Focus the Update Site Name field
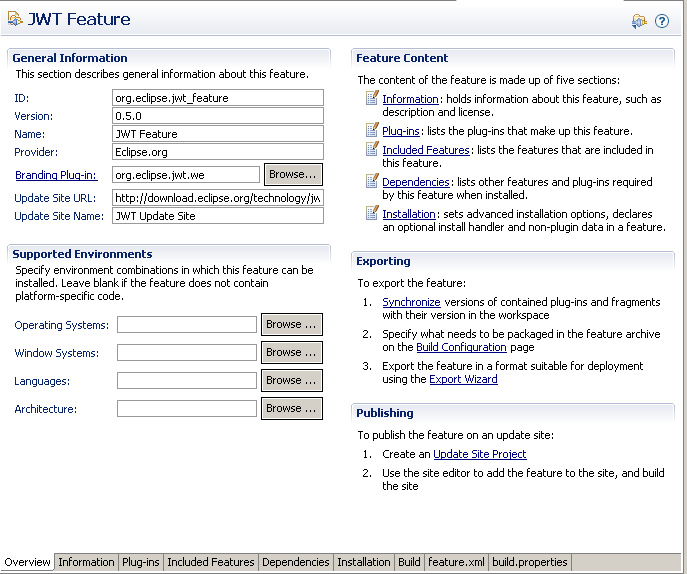 click(218, 216)
